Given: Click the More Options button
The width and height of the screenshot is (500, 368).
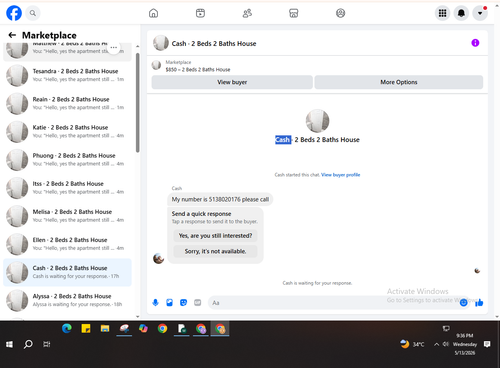Looking at the screenshot, I should point(399,82).
